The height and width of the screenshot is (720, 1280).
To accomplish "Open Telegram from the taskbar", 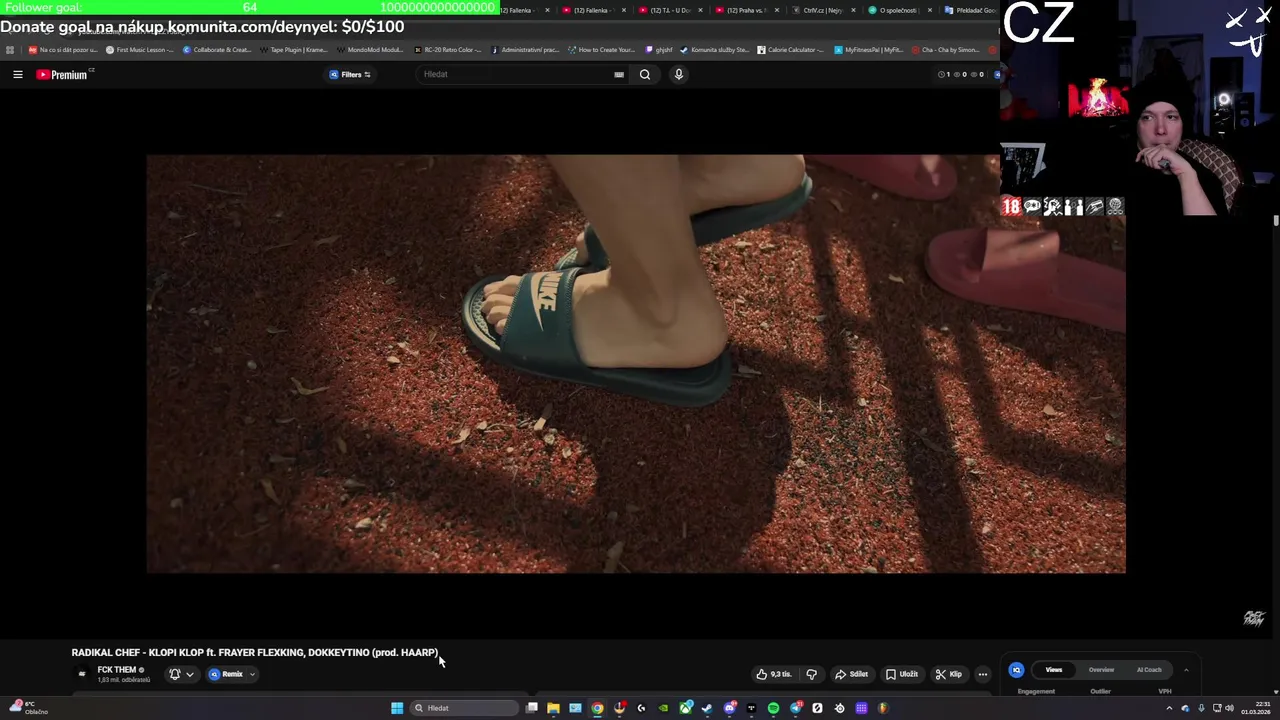I will pyautogui.click(x=796, y=708).
